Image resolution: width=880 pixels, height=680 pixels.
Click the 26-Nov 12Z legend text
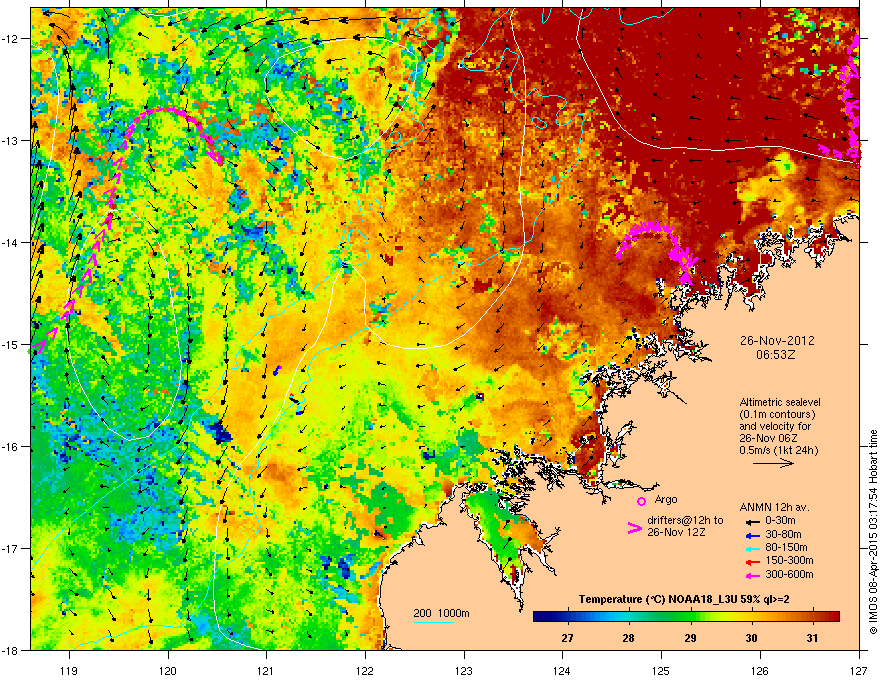tap(676, 532)
